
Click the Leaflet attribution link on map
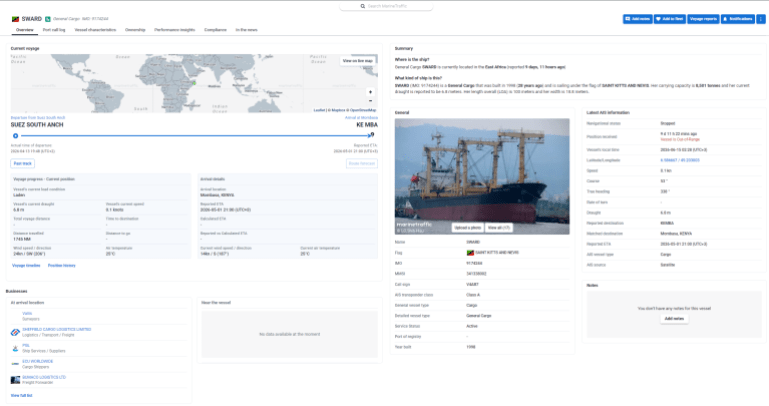pyautogui.click(x=319, y=110)
